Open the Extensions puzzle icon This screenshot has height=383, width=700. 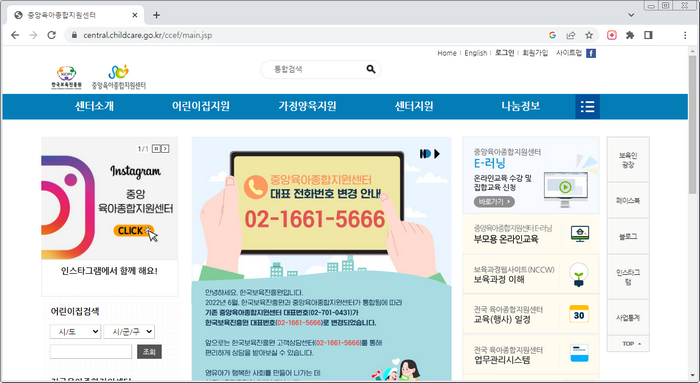(630, 35)
